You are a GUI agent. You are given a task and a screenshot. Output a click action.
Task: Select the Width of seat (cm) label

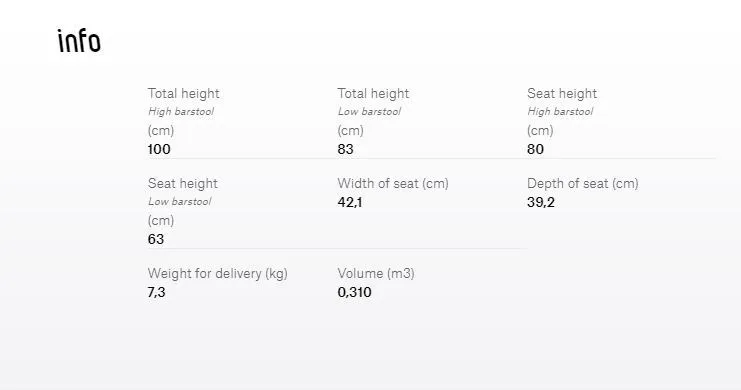[x=393, y=183]
